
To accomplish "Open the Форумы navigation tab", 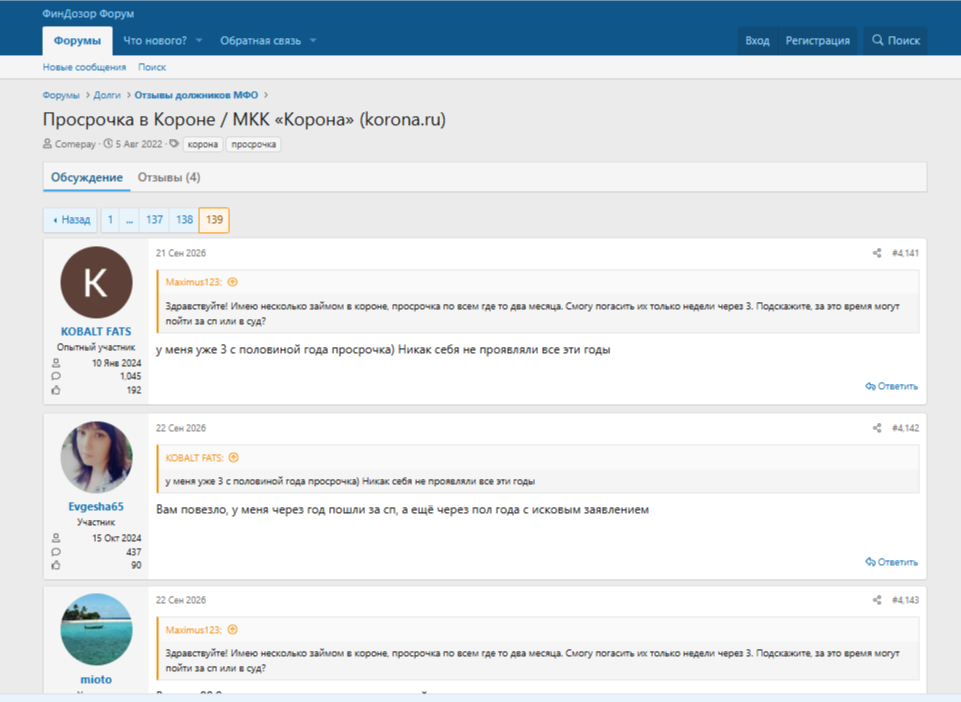I will pos(77,40).
